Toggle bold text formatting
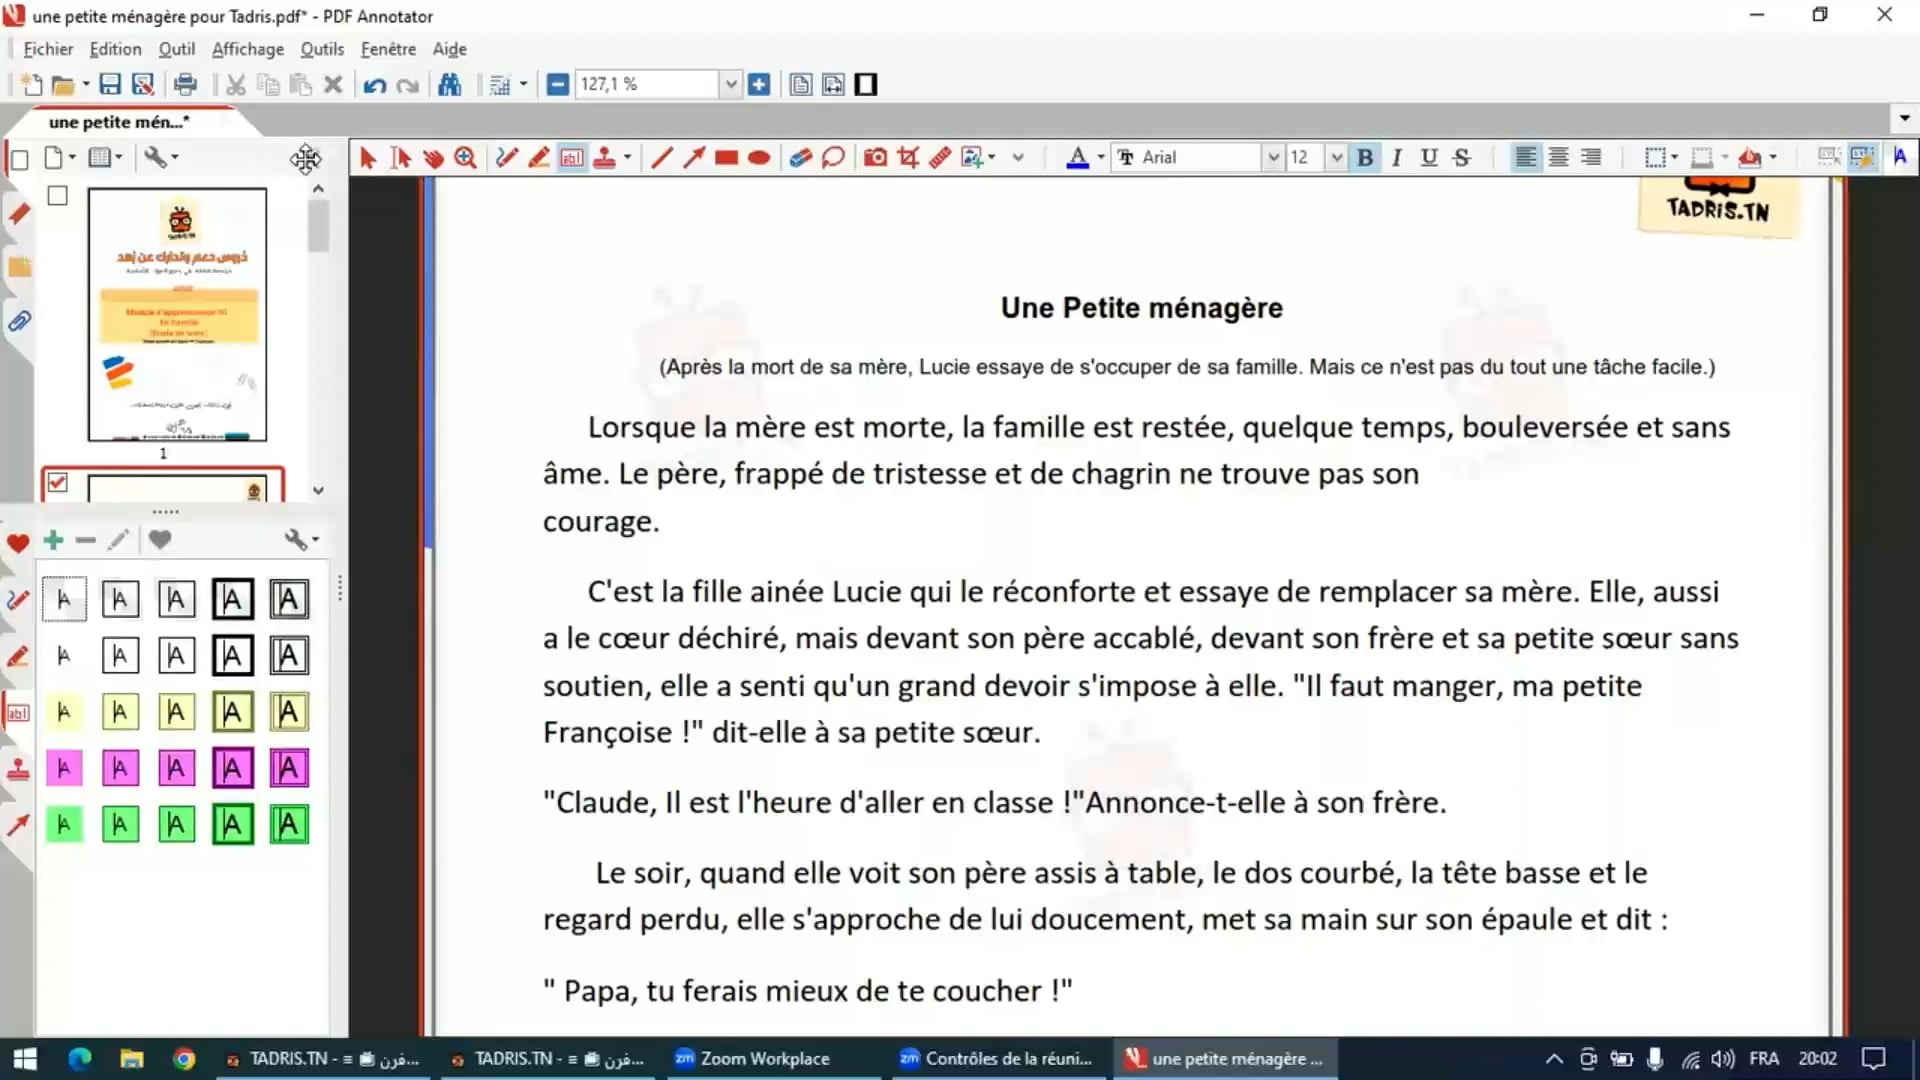 [x=1364, y=158]
